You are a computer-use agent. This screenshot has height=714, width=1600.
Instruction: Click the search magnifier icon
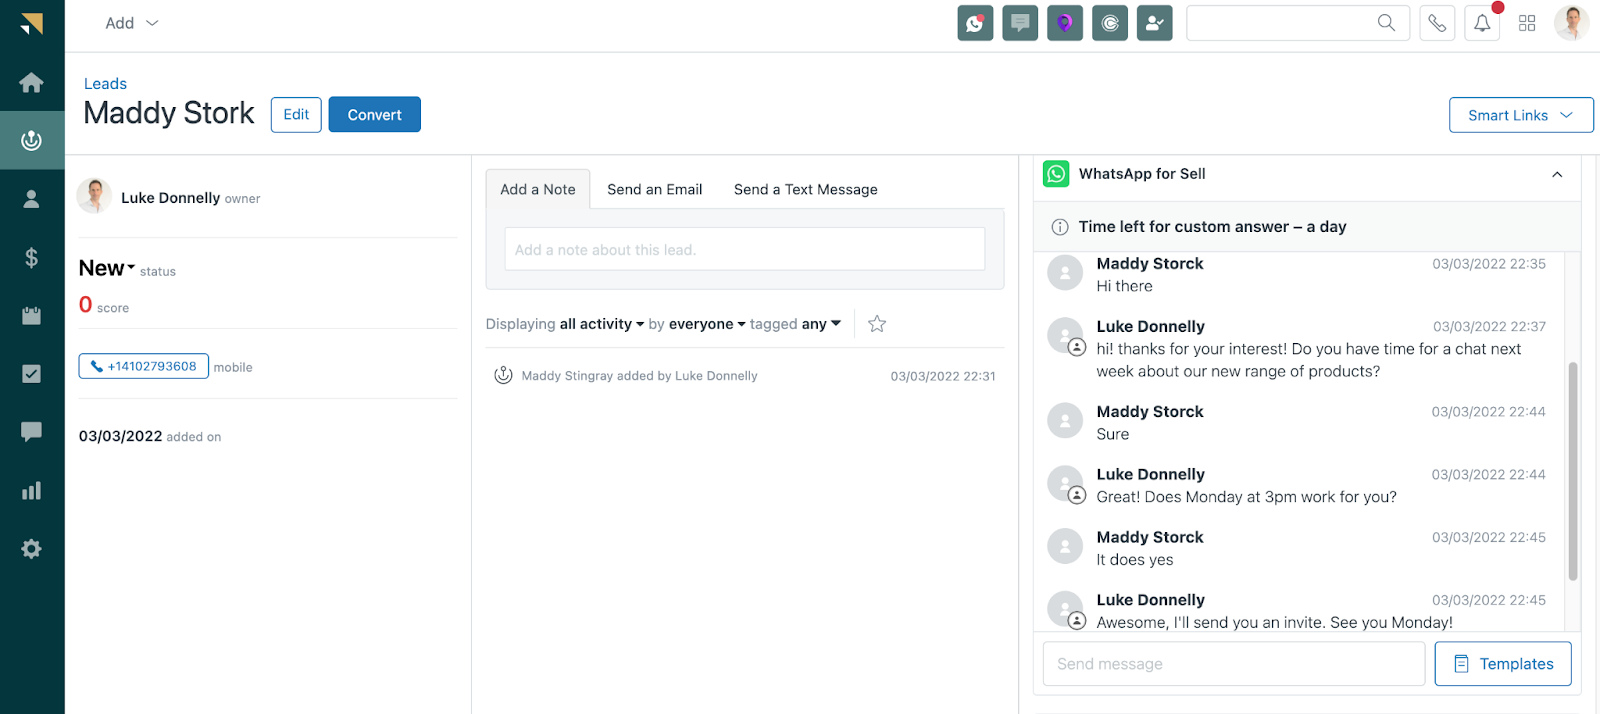point(1386,22)
